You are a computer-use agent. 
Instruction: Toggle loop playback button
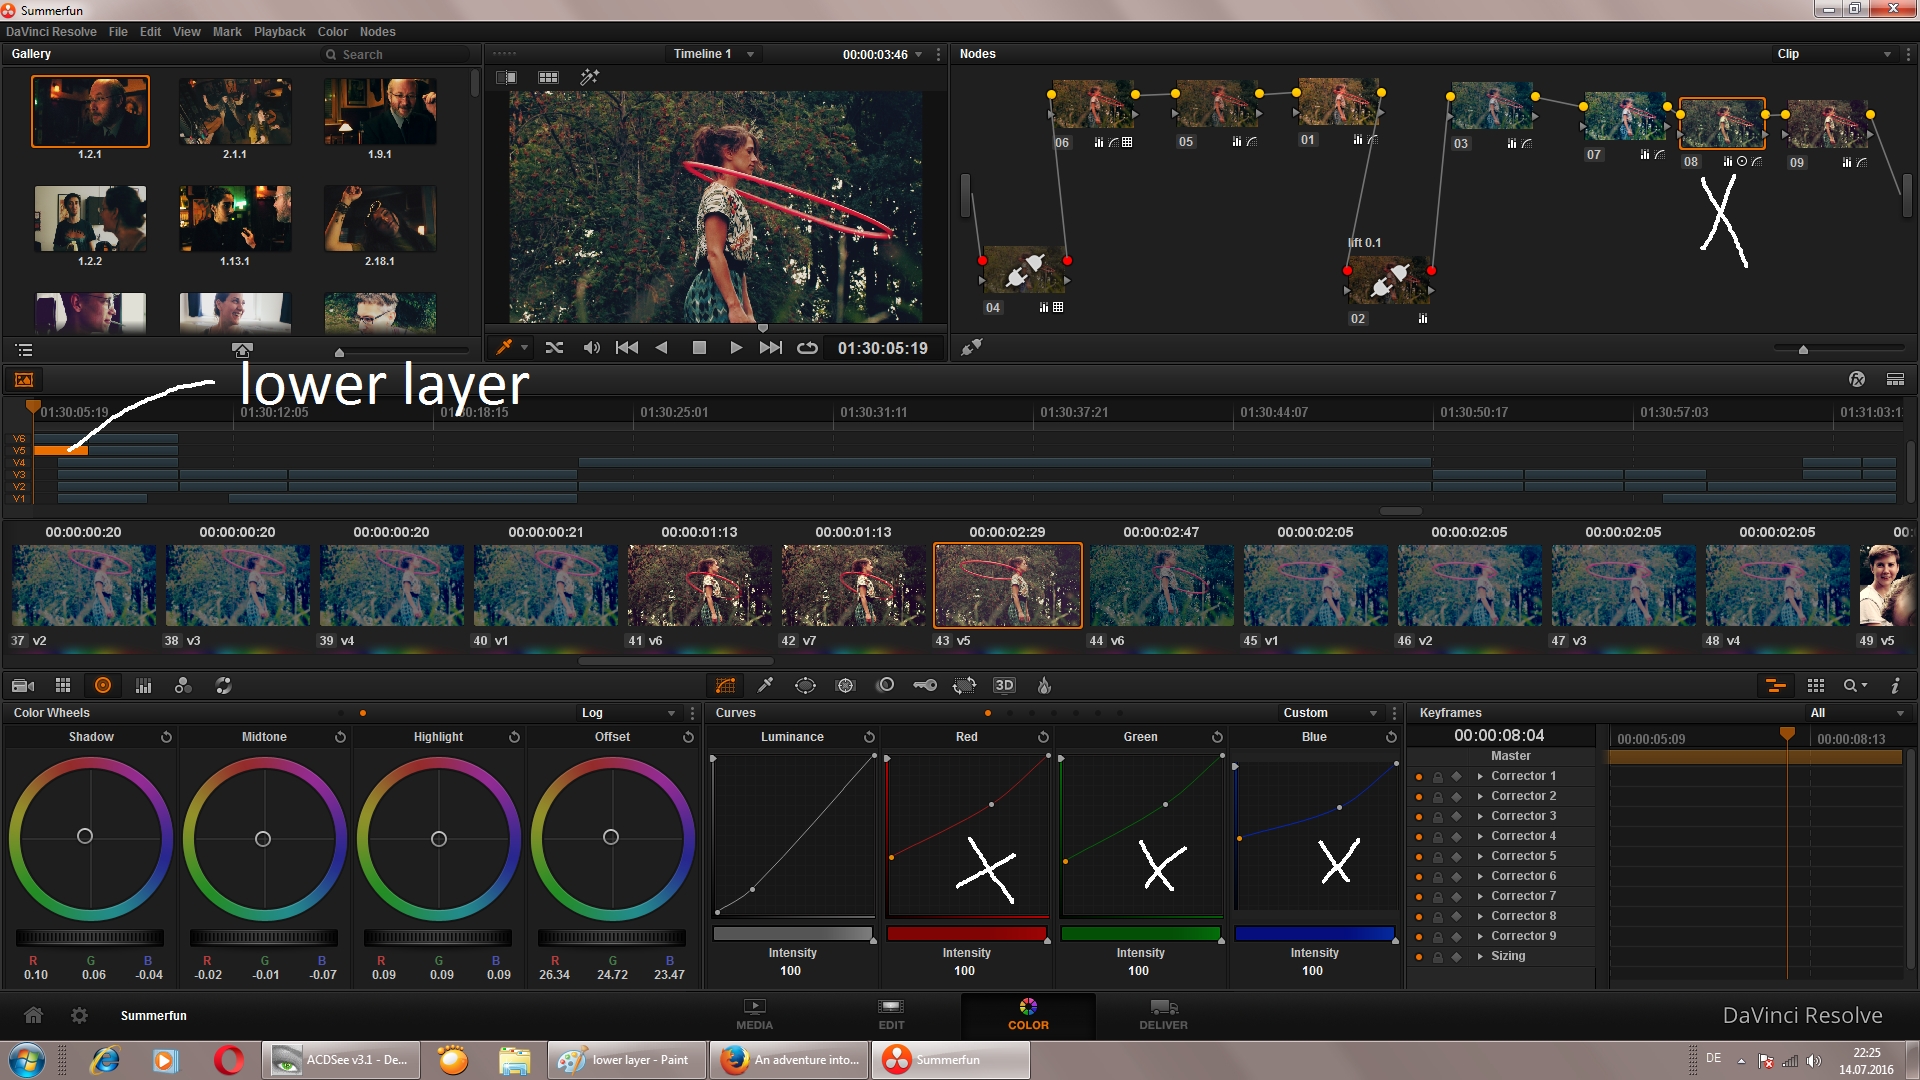click(807, 348)
